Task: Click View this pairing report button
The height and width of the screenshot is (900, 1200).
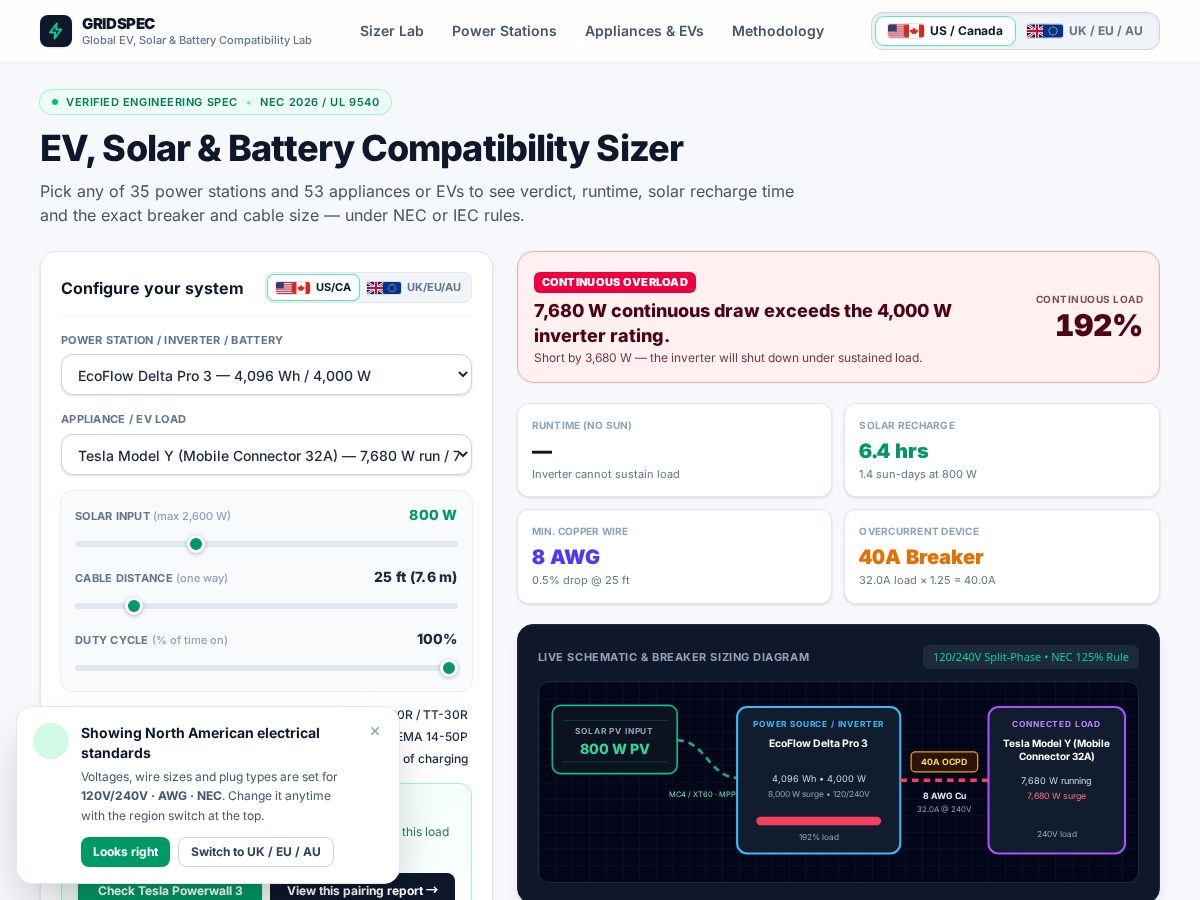Action: pos(362,889)
